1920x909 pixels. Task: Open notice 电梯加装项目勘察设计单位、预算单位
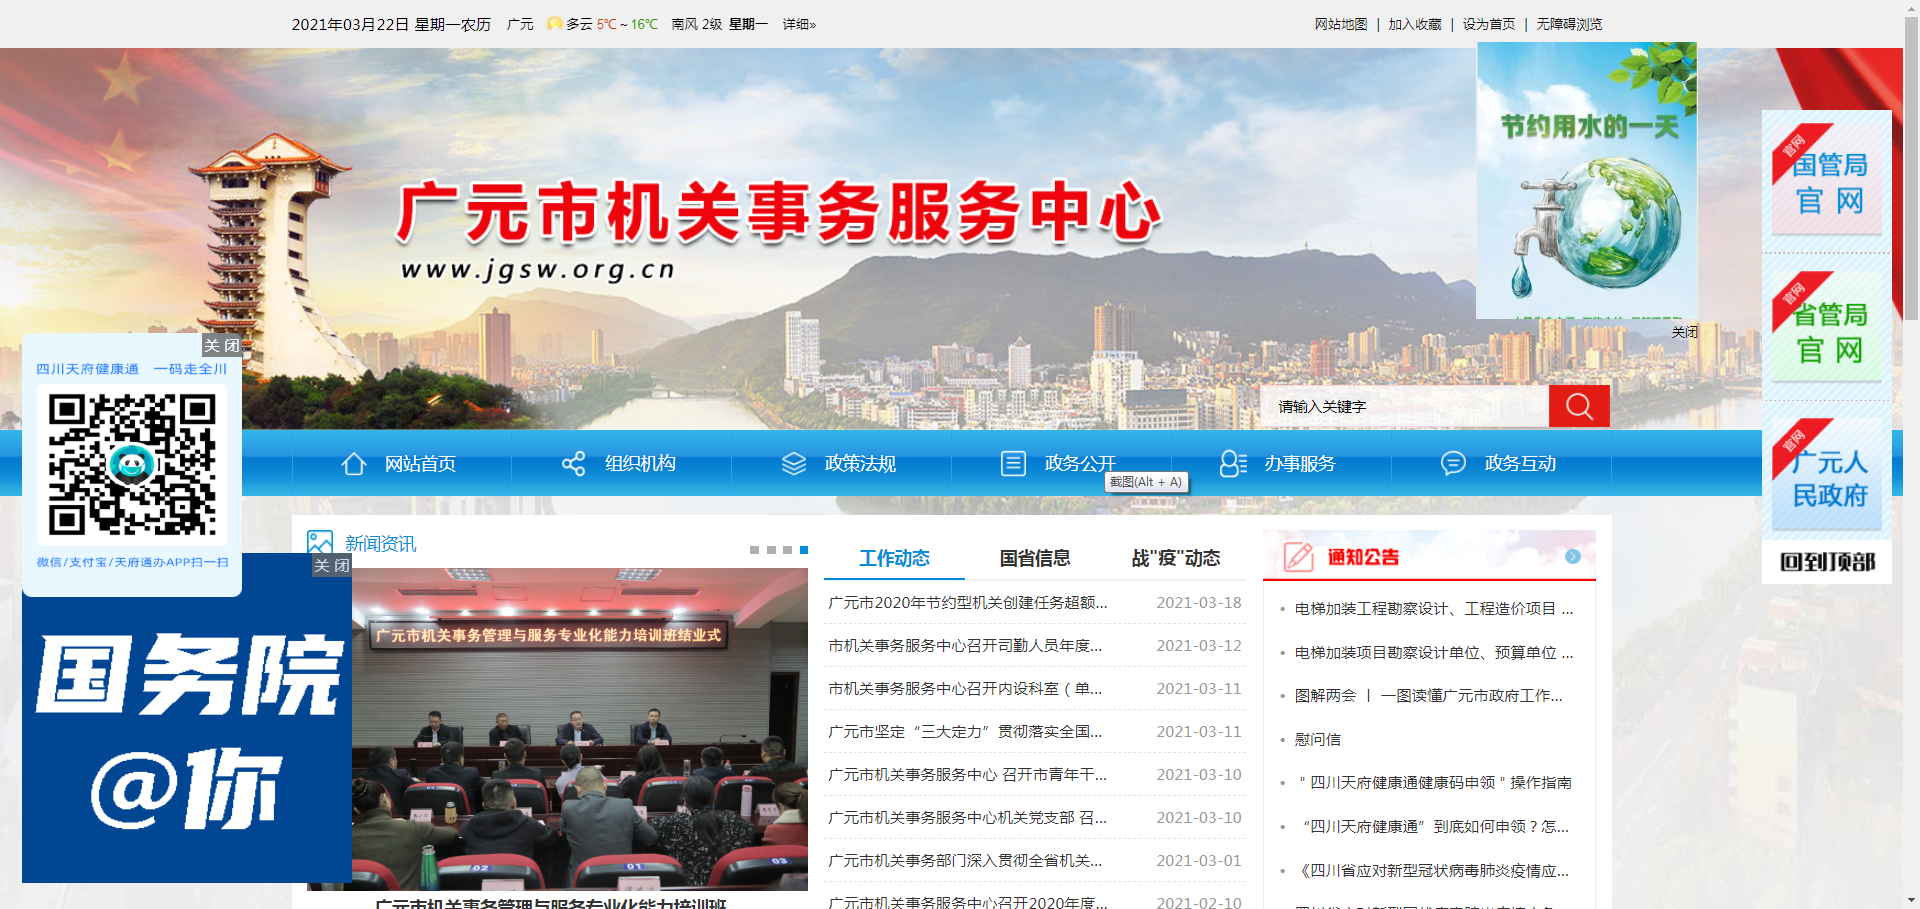[x=1434, y=652]
